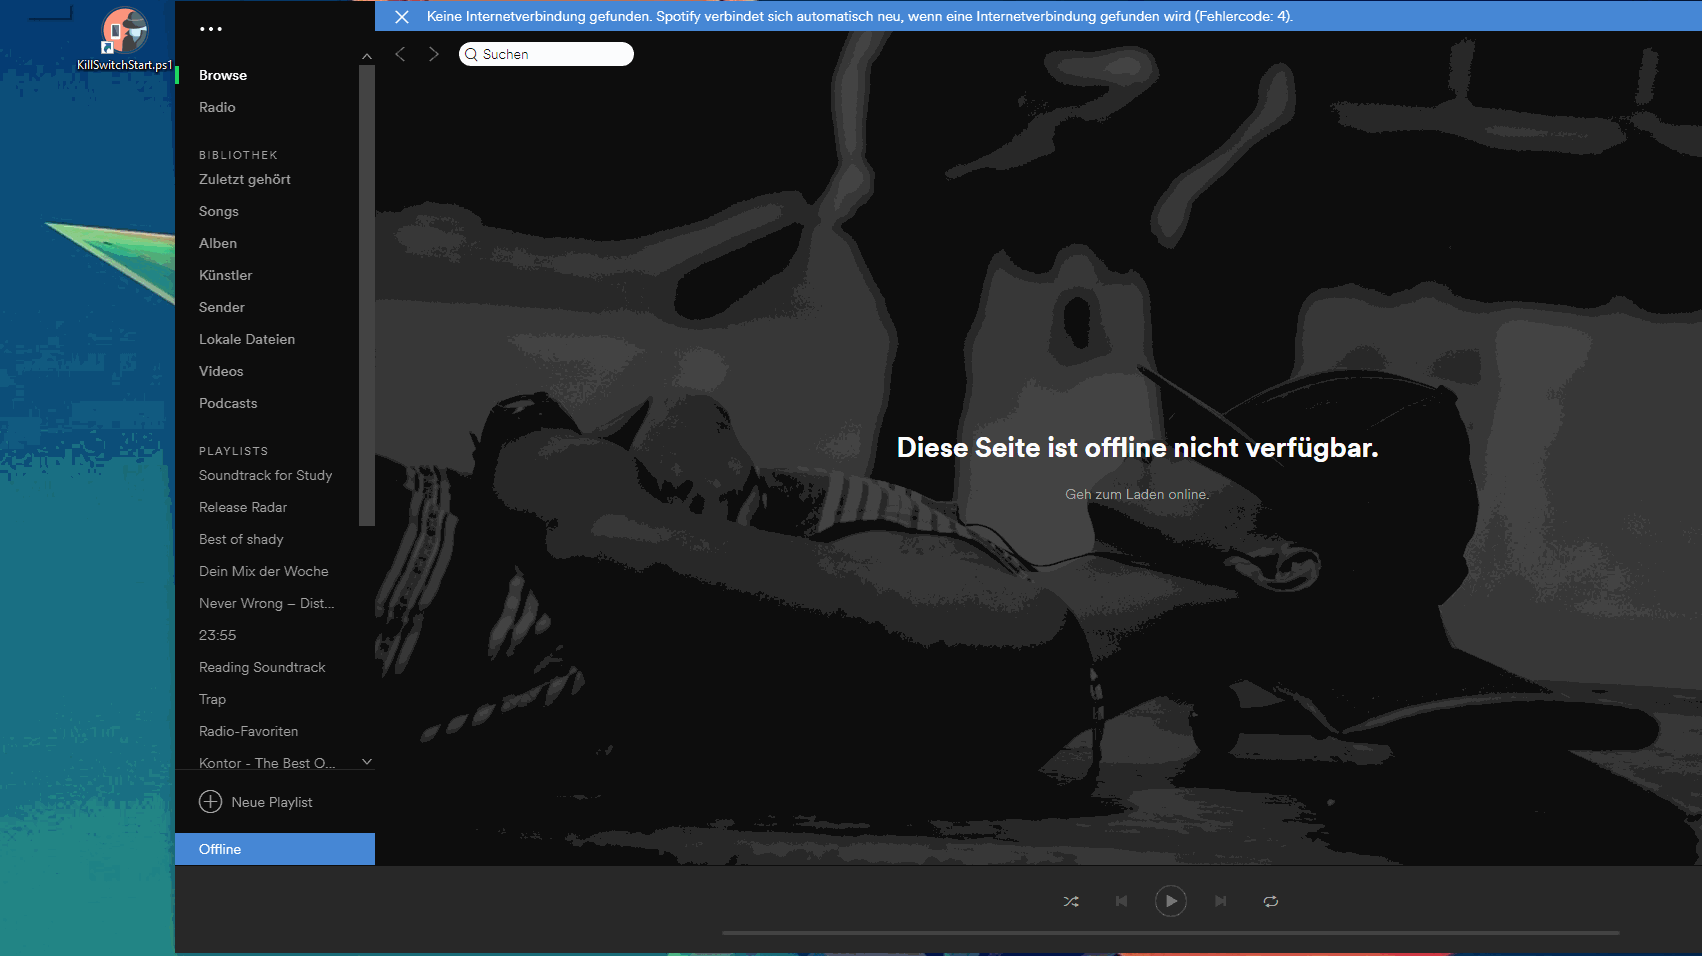Click the sidebar scroll-down arrow

(367, 762)
